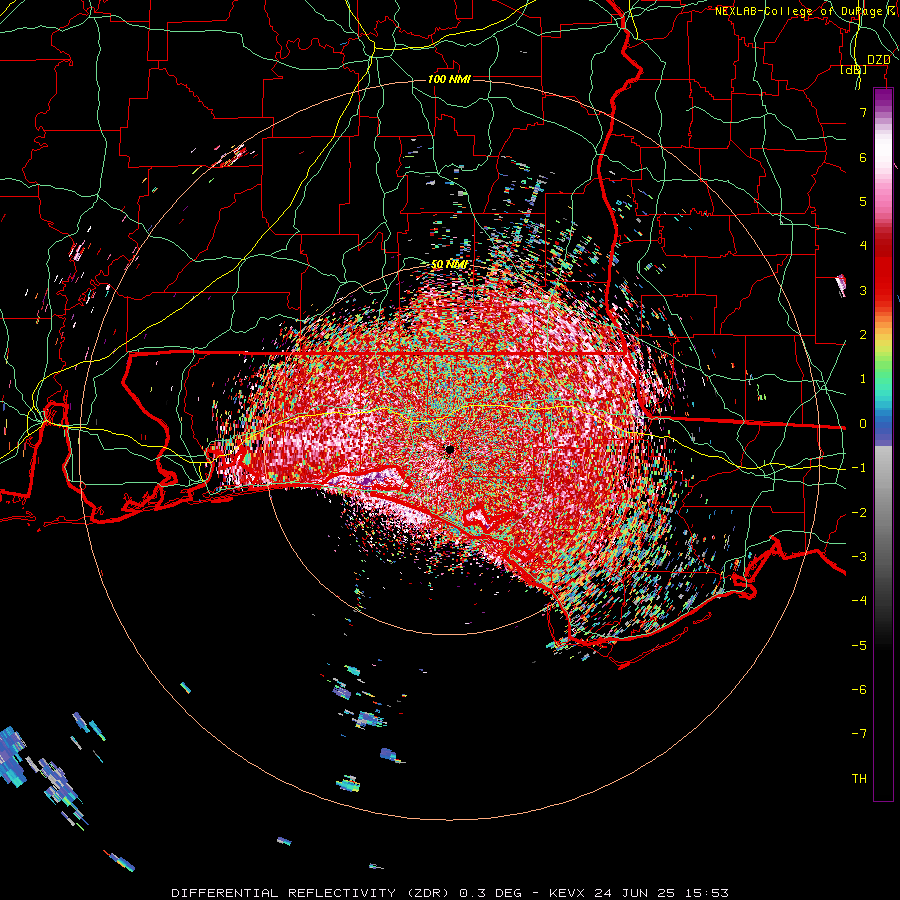The height and width of the screenshot is (900, 900).
Task: Click the black radar site dot
Action: click(x=449, y=449)
